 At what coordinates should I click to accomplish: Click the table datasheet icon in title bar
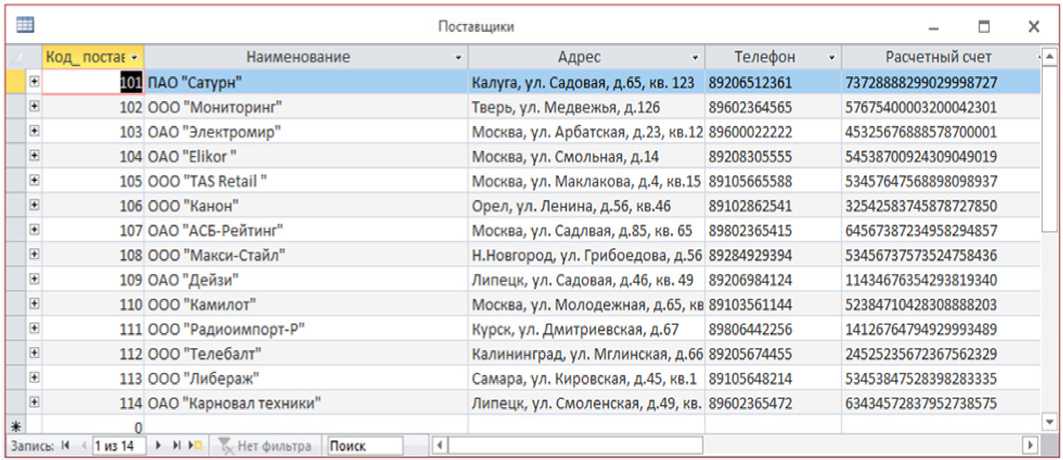pos(25,25)
